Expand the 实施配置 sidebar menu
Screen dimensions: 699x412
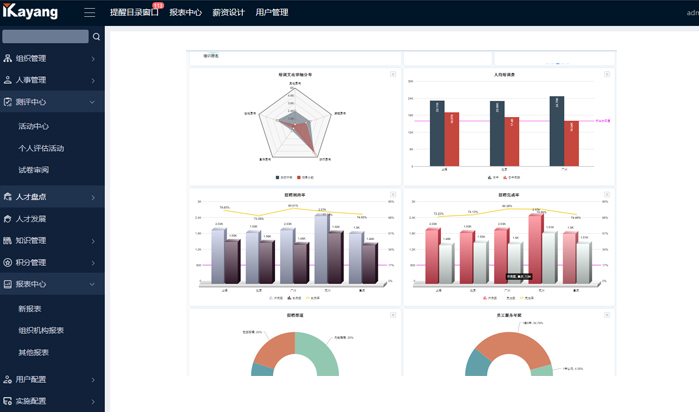point(92,401)
